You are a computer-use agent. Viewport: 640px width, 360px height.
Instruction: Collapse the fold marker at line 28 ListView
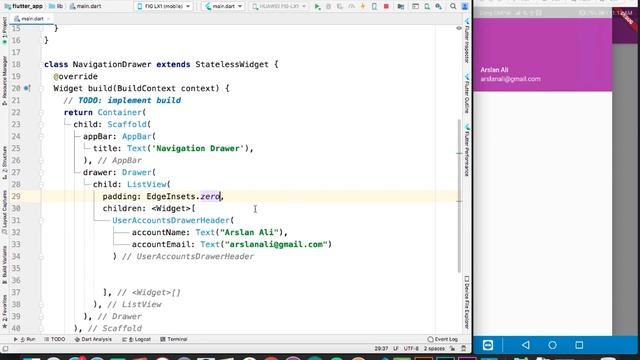point(41,184)
